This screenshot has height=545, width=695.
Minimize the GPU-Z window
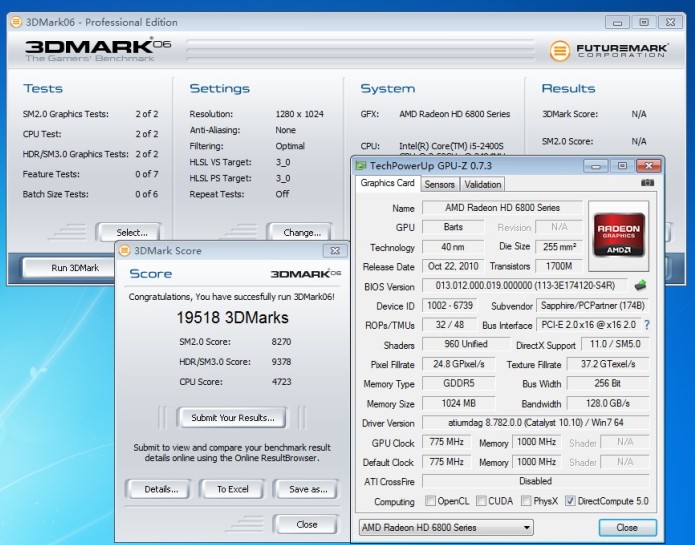(x=595, y=166)
